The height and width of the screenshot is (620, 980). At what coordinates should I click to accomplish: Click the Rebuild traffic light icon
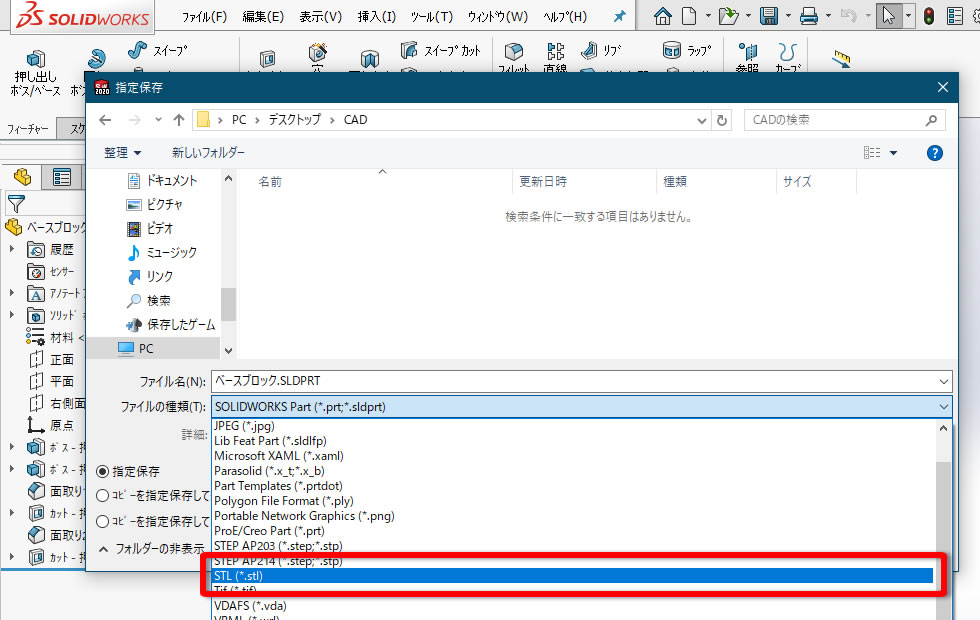click(x=929, y=16)
